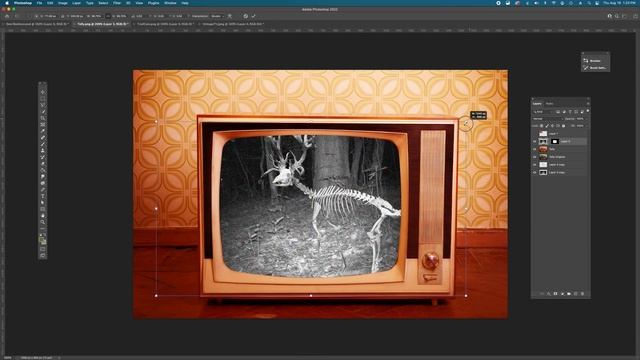Select the Horizontal Type tool
640x360 pixels.
point(43,196)
